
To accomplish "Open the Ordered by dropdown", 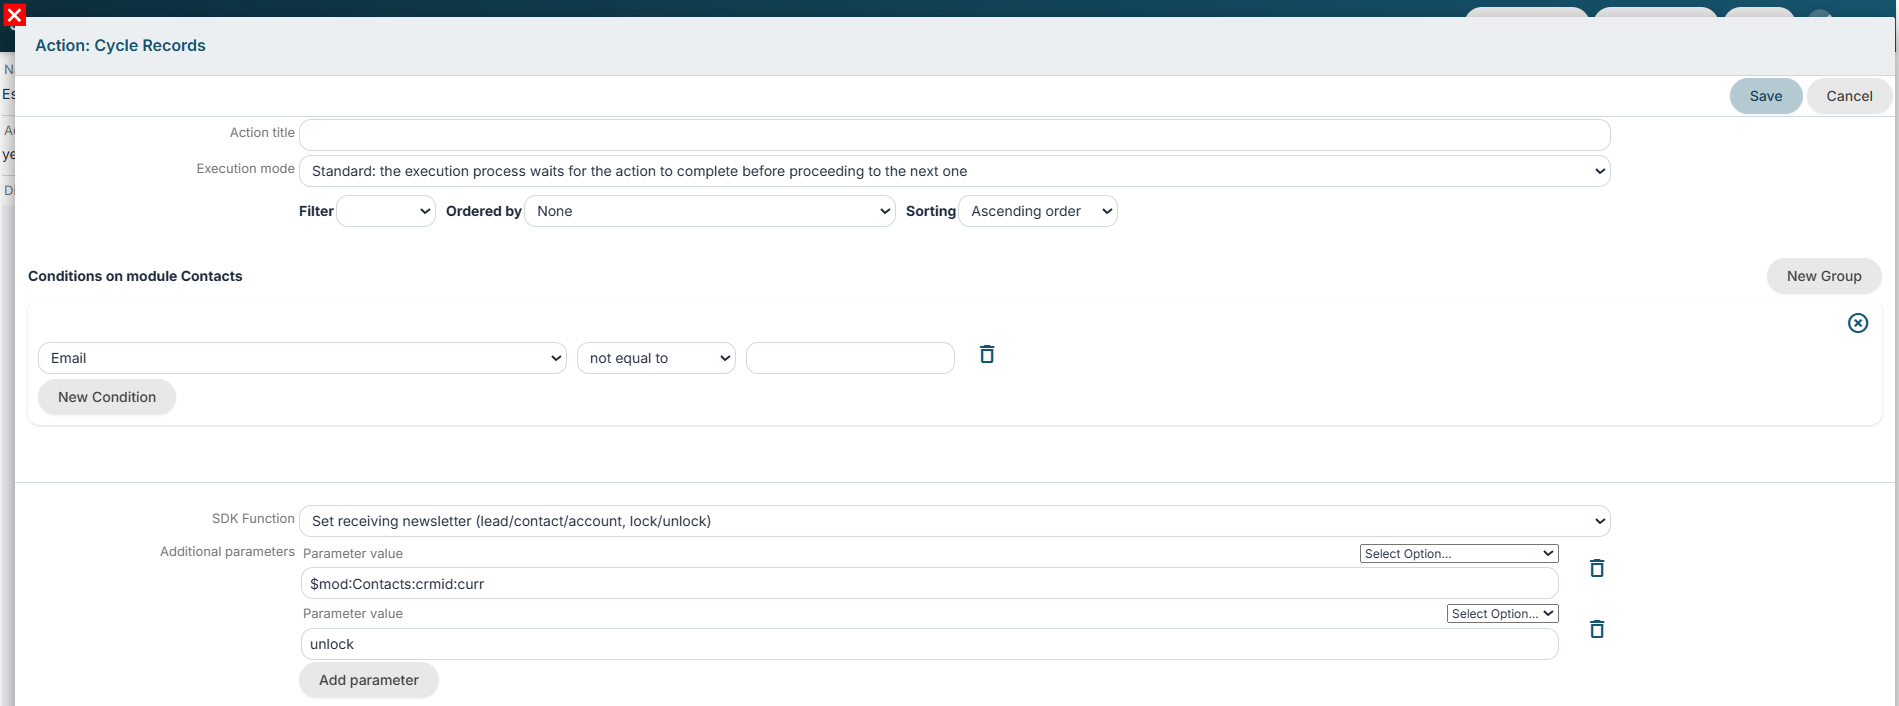I will pos(710,211).
